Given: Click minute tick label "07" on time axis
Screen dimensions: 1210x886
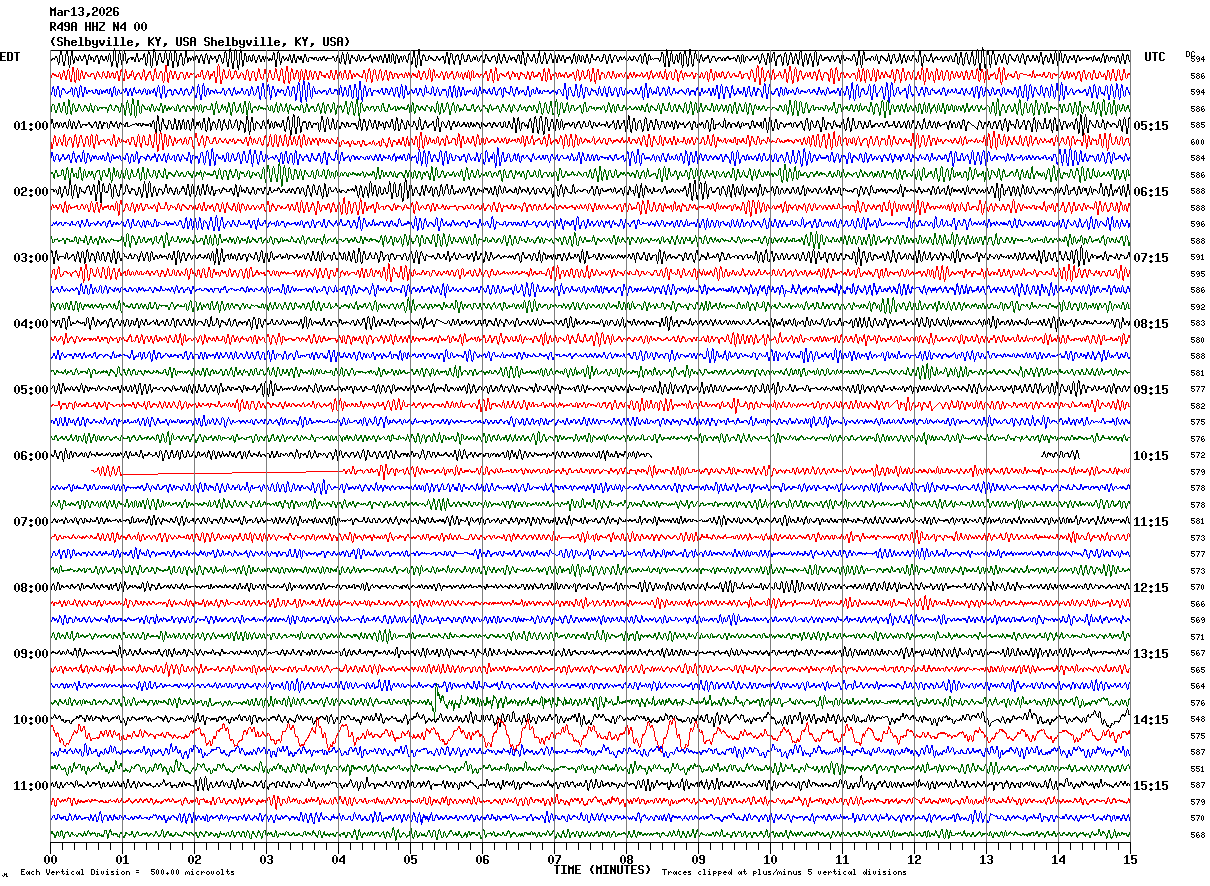Looking at the screenshot, I should click(x=554, y=859).
